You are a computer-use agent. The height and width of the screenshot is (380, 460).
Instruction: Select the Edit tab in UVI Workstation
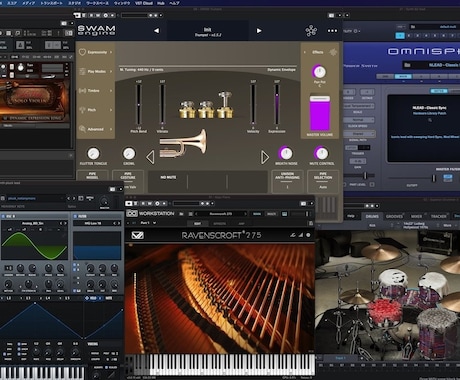point(197,224)
